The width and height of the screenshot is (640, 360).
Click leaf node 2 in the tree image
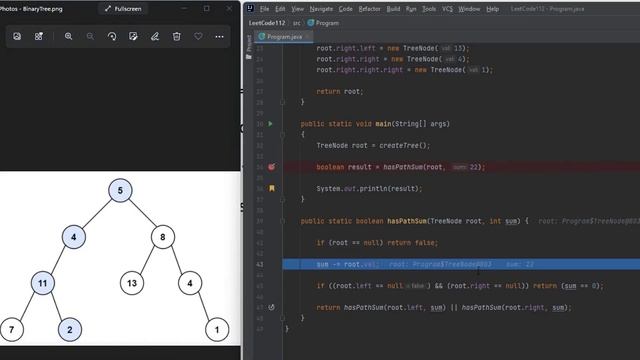[x=70, y=330]
